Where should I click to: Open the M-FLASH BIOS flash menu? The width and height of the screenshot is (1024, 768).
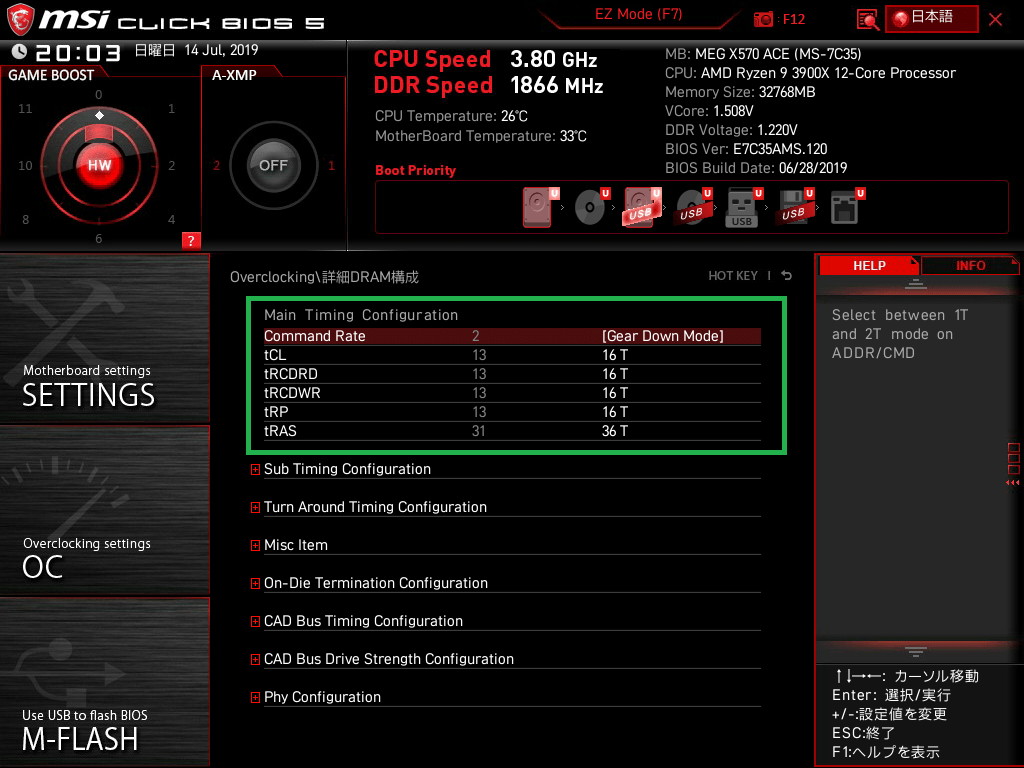tap(104, 682)
